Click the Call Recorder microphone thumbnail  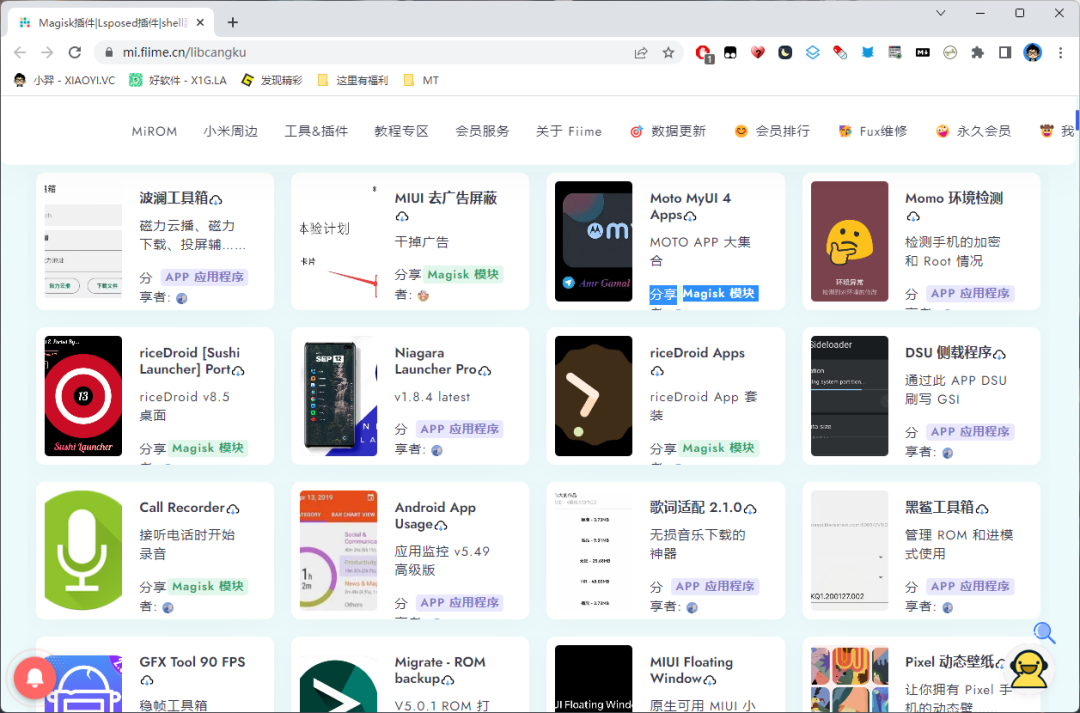[x=83, y=550]
